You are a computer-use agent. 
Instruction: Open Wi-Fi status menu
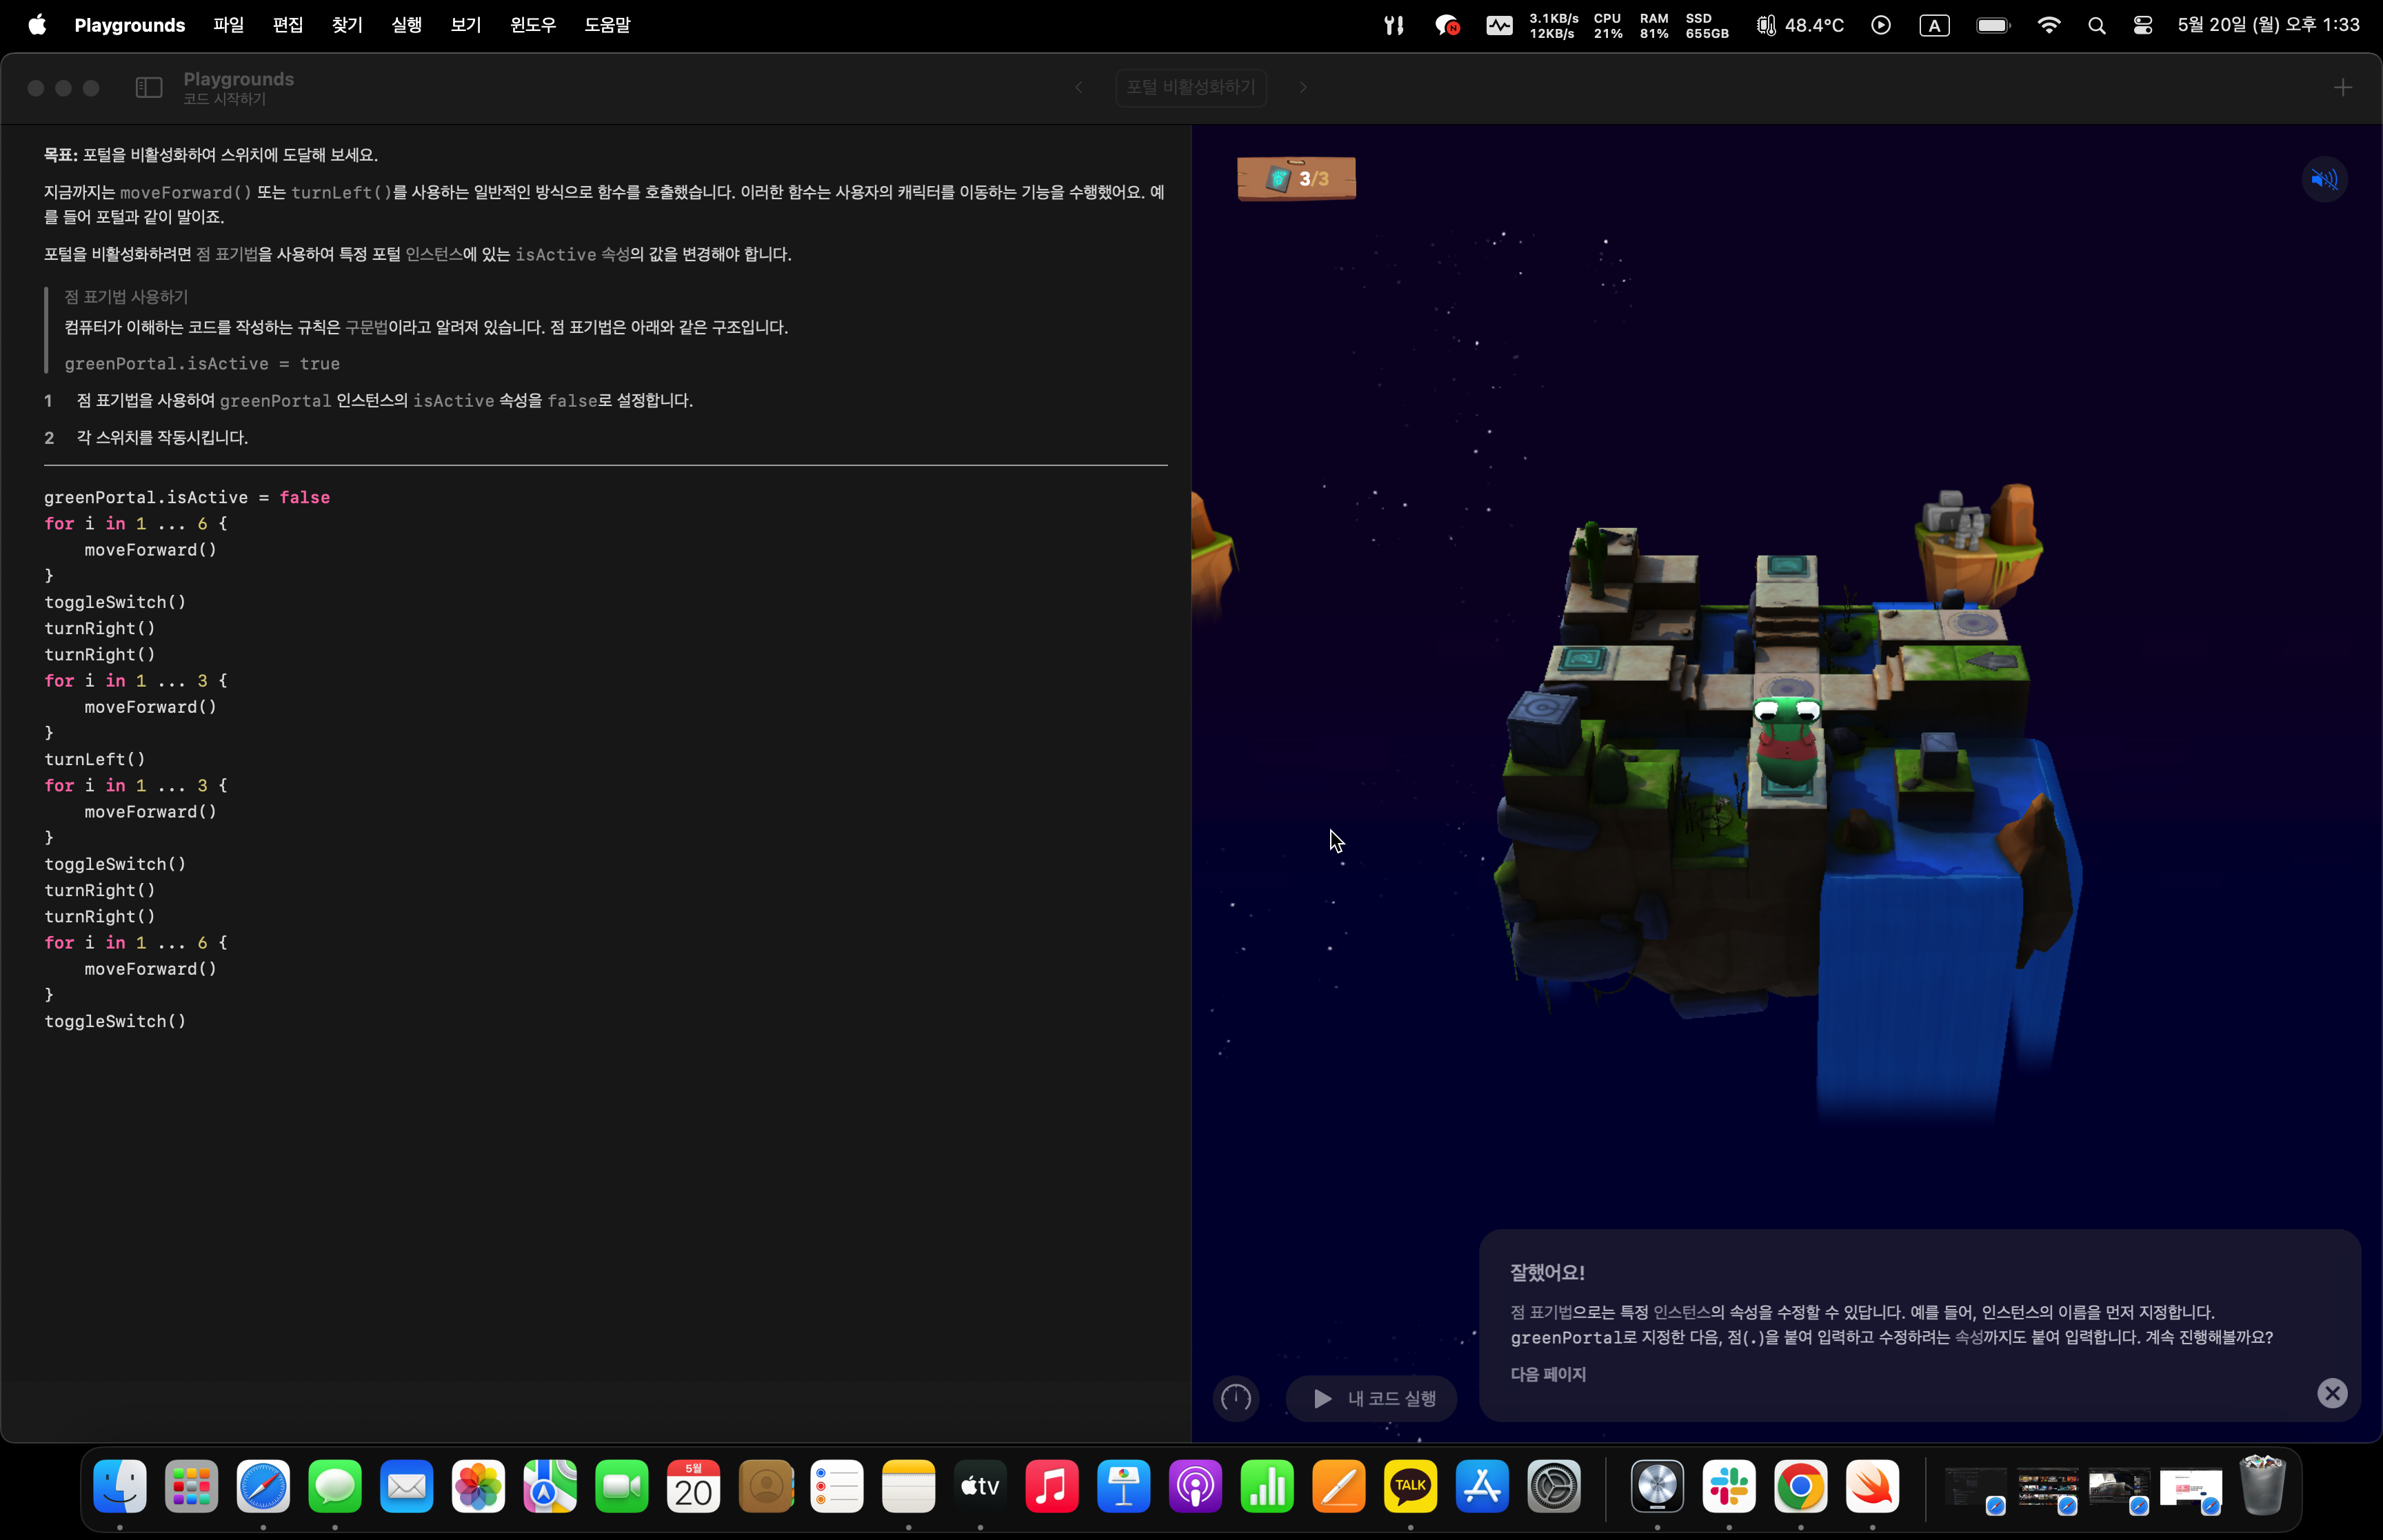click(x=2049, y=25)
